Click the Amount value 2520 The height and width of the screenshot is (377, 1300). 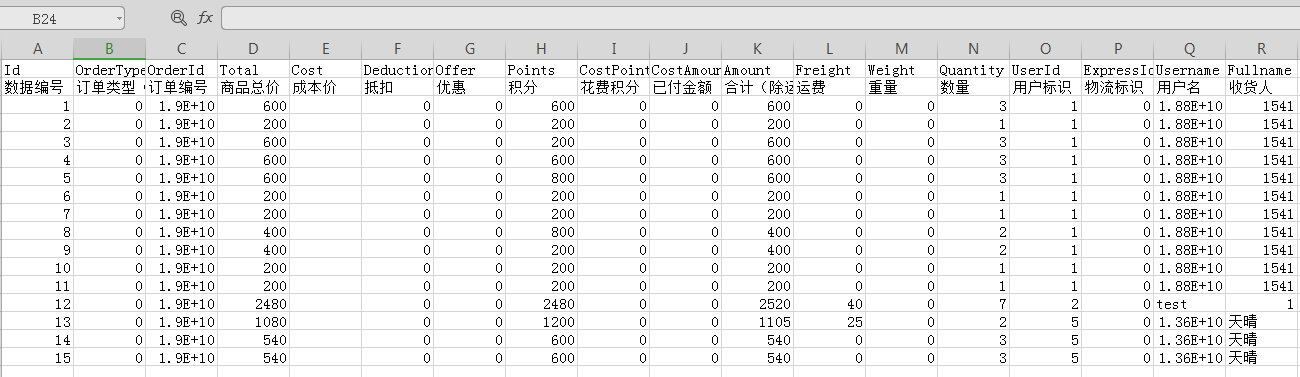coord(757,304)
